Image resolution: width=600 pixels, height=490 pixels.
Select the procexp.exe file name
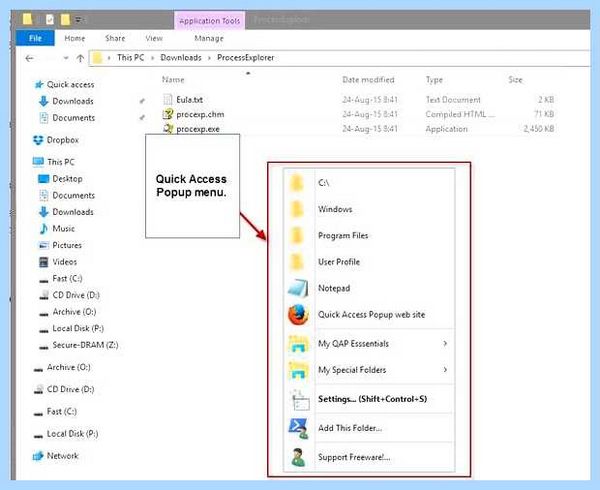198,129
